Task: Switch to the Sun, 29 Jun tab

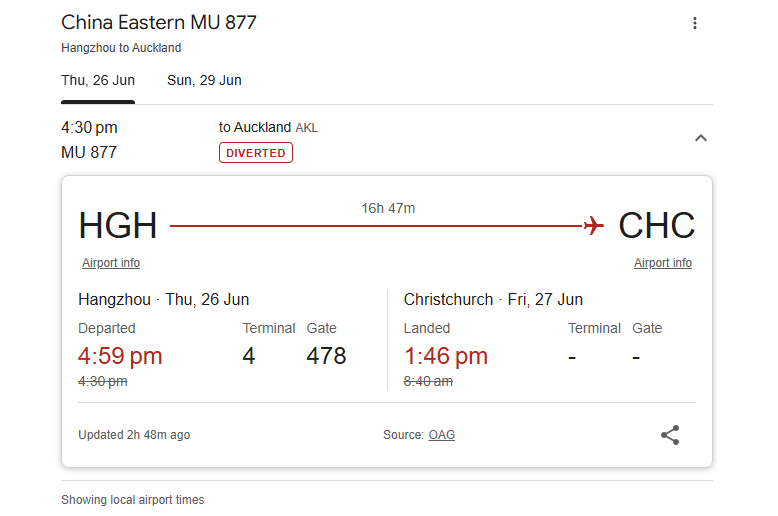Action: (x=204, y=80)
